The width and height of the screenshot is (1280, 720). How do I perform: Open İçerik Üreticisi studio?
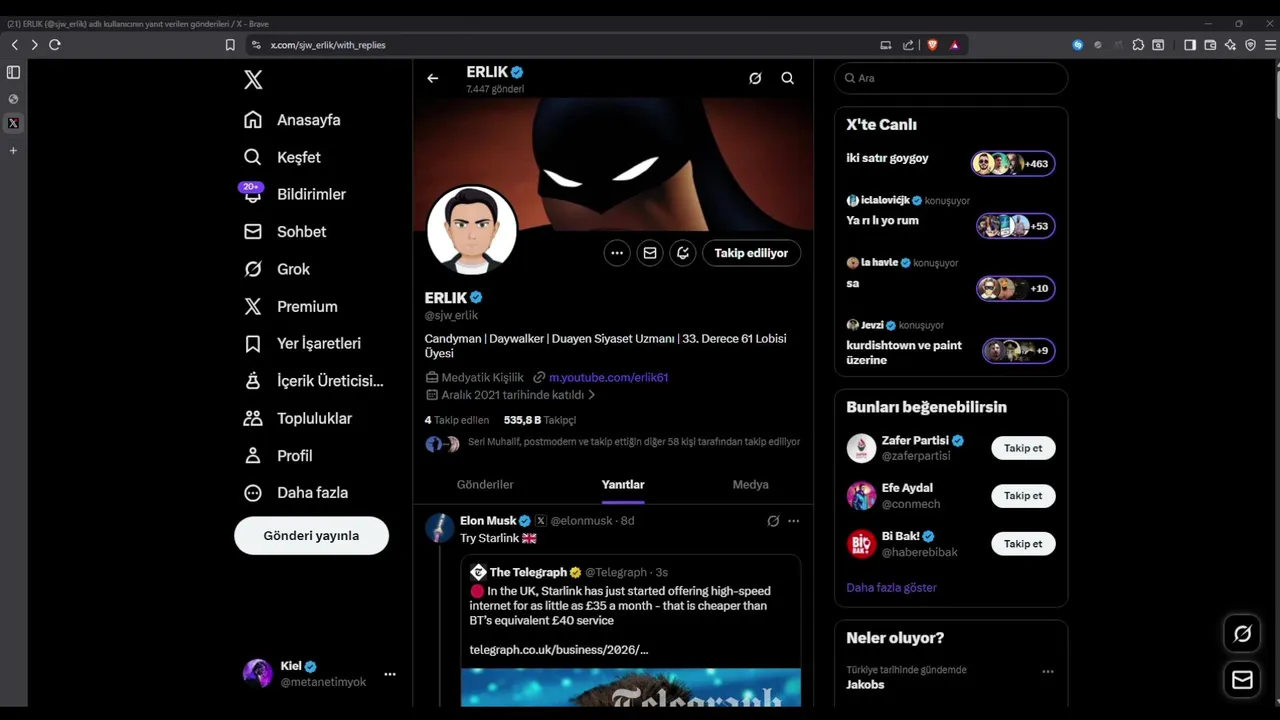point(313,381)
